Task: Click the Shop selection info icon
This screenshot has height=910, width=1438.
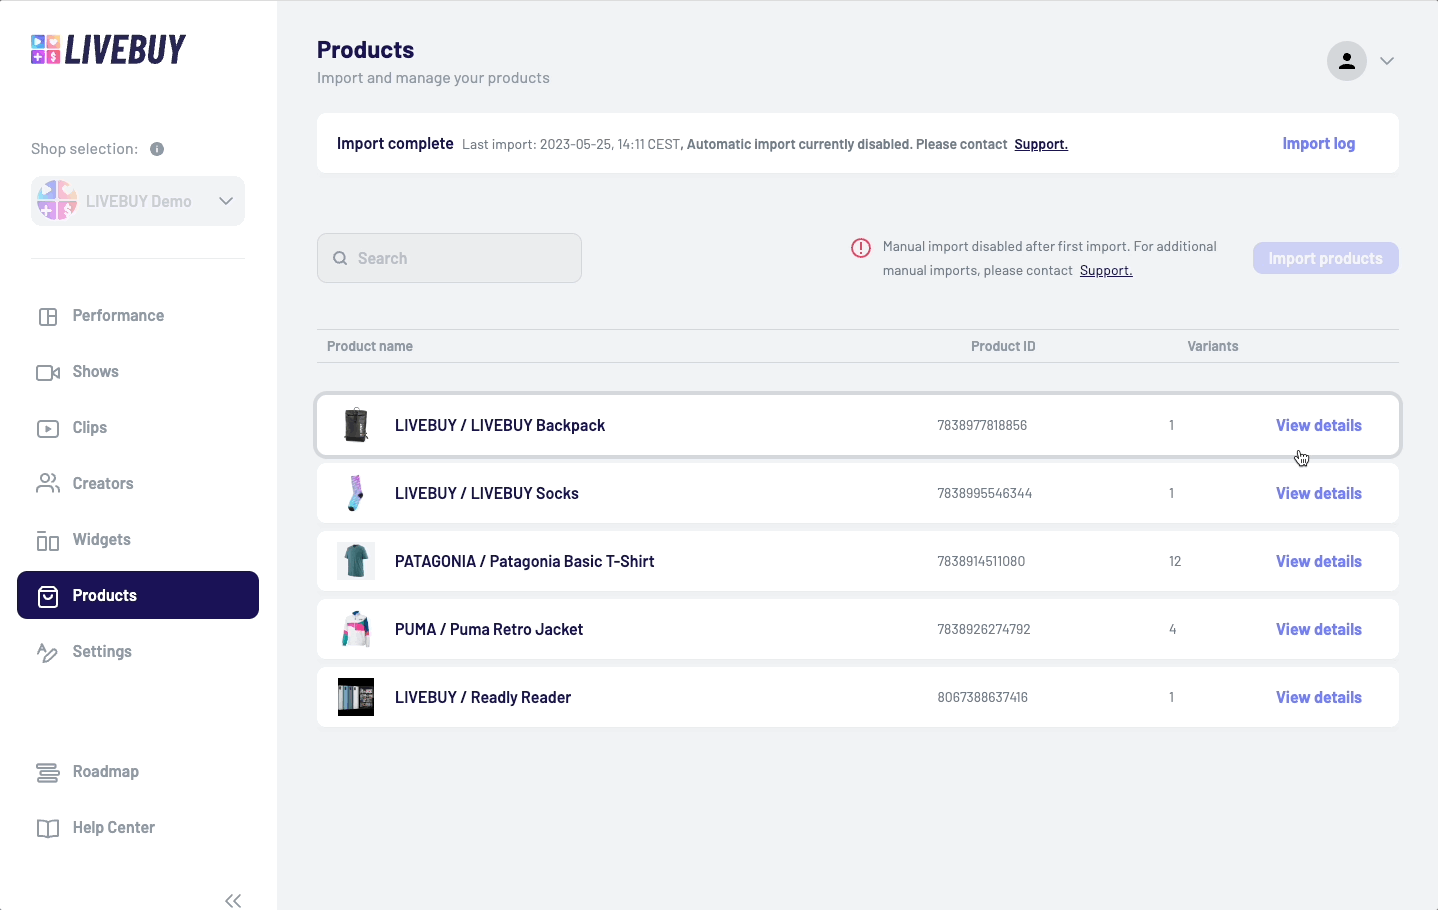Action: click(156, 148)
